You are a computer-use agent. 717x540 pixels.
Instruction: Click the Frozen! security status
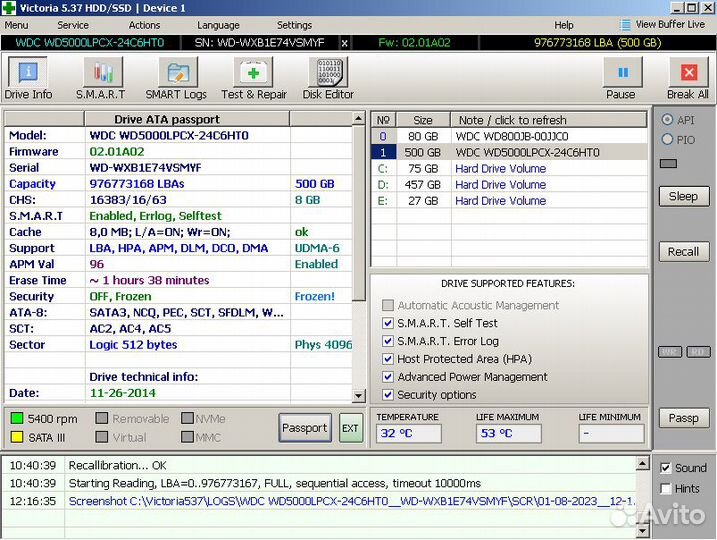pyautogui.click(x=315, y=296)
